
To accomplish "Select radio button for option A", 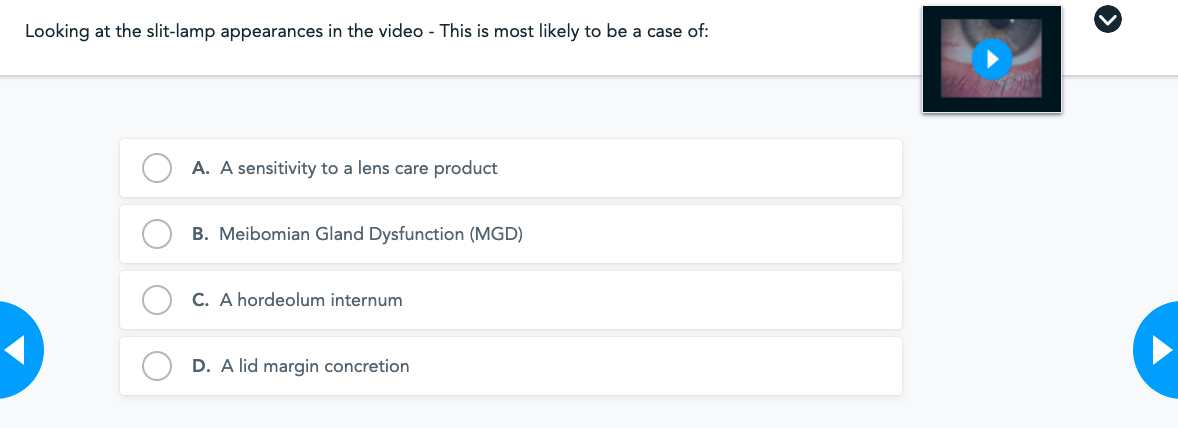I will 157,168.
